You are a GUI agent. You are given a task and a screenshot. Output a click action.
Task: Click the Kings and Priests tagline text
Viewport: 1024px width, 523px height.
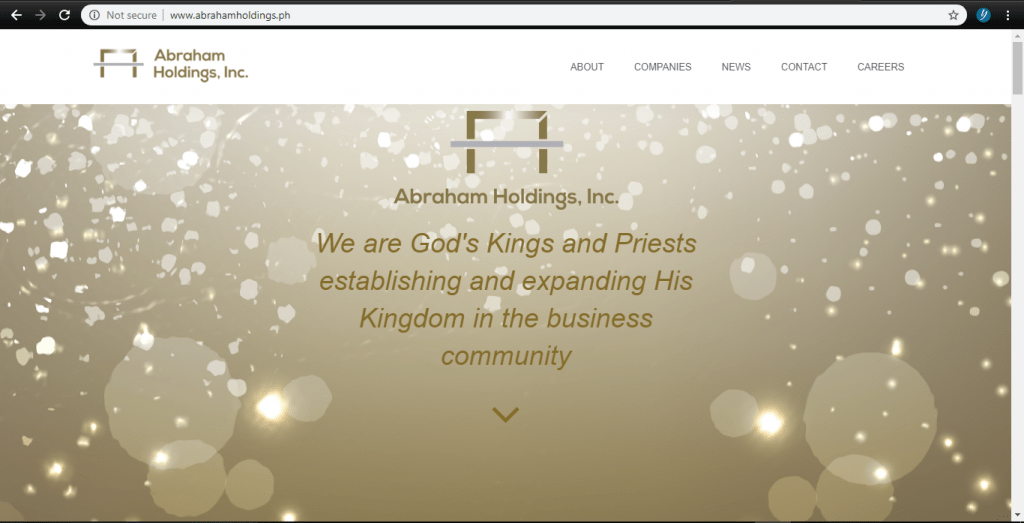[x=507, y=300]
